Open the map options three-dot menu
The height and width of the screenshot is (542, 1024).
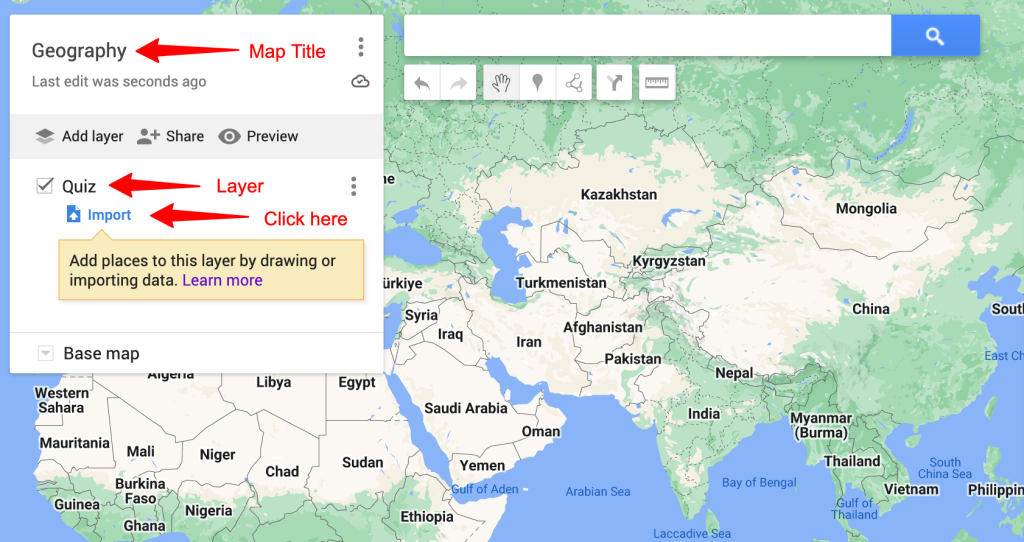[360, 47]
